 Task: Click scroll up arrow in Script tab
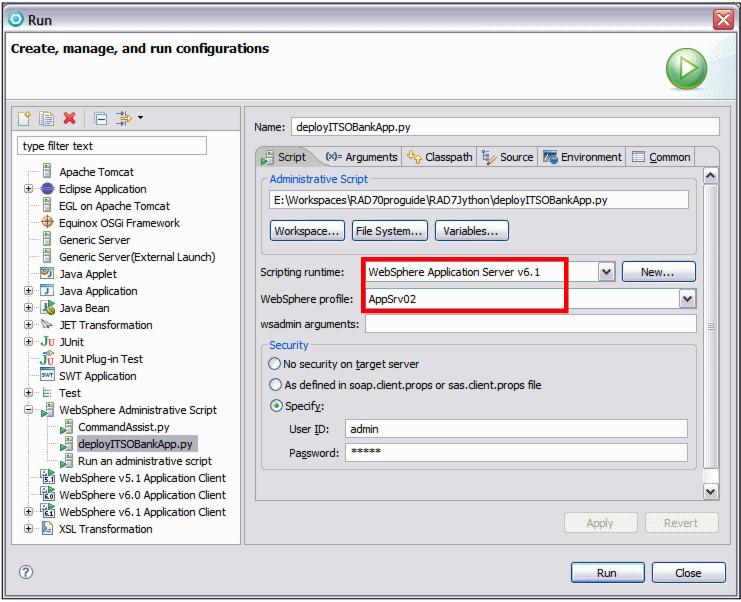click(711, 176)
